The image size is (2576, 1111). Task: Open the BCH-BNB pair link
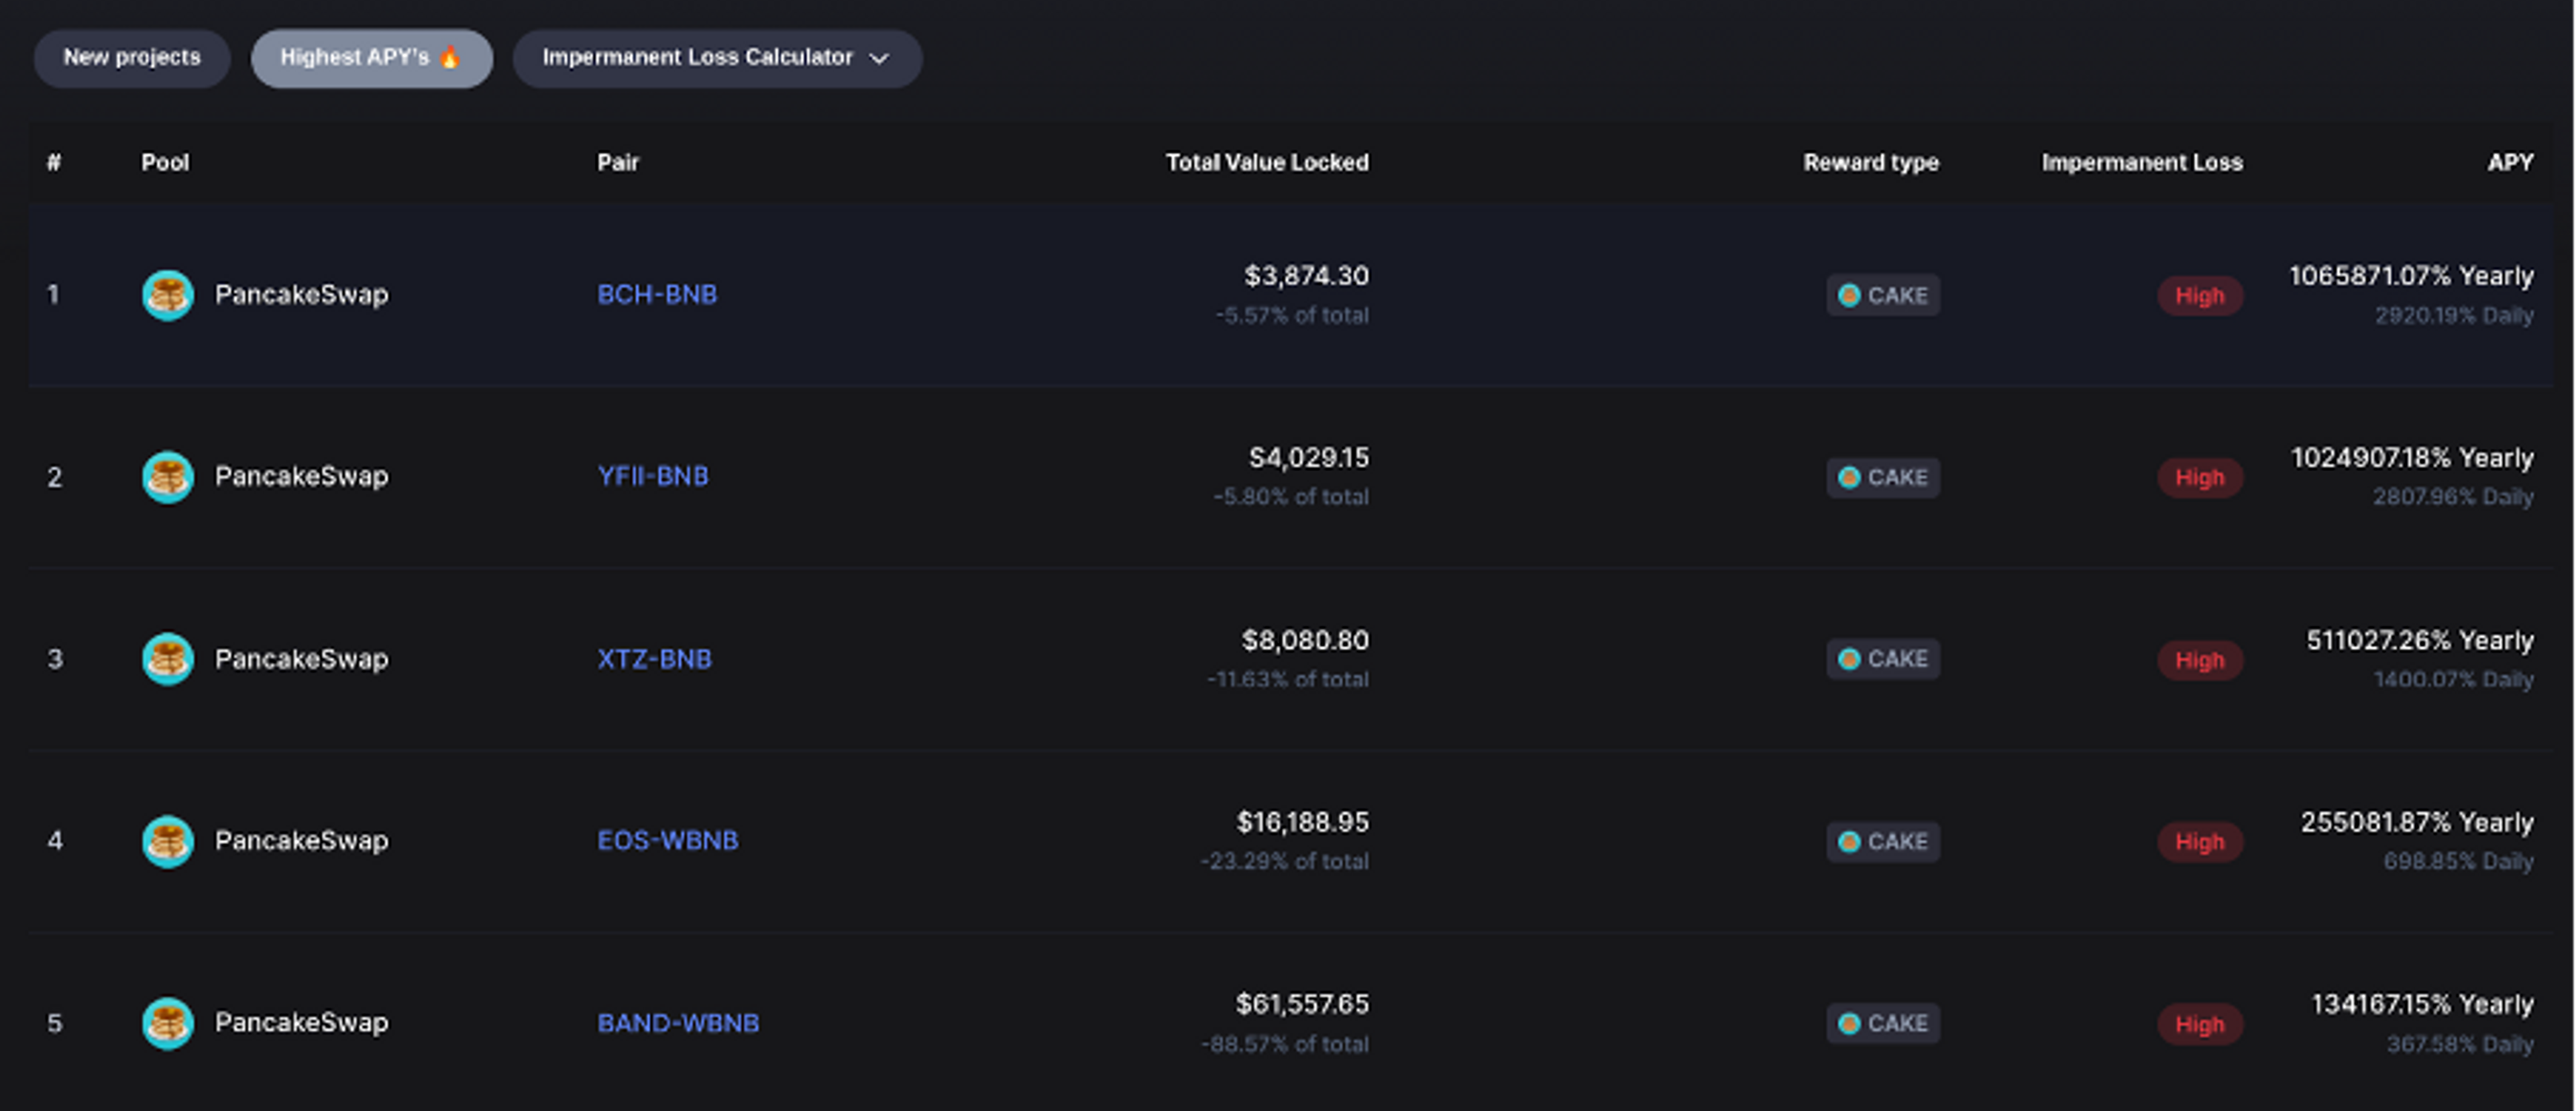click(x=657, y=295)
